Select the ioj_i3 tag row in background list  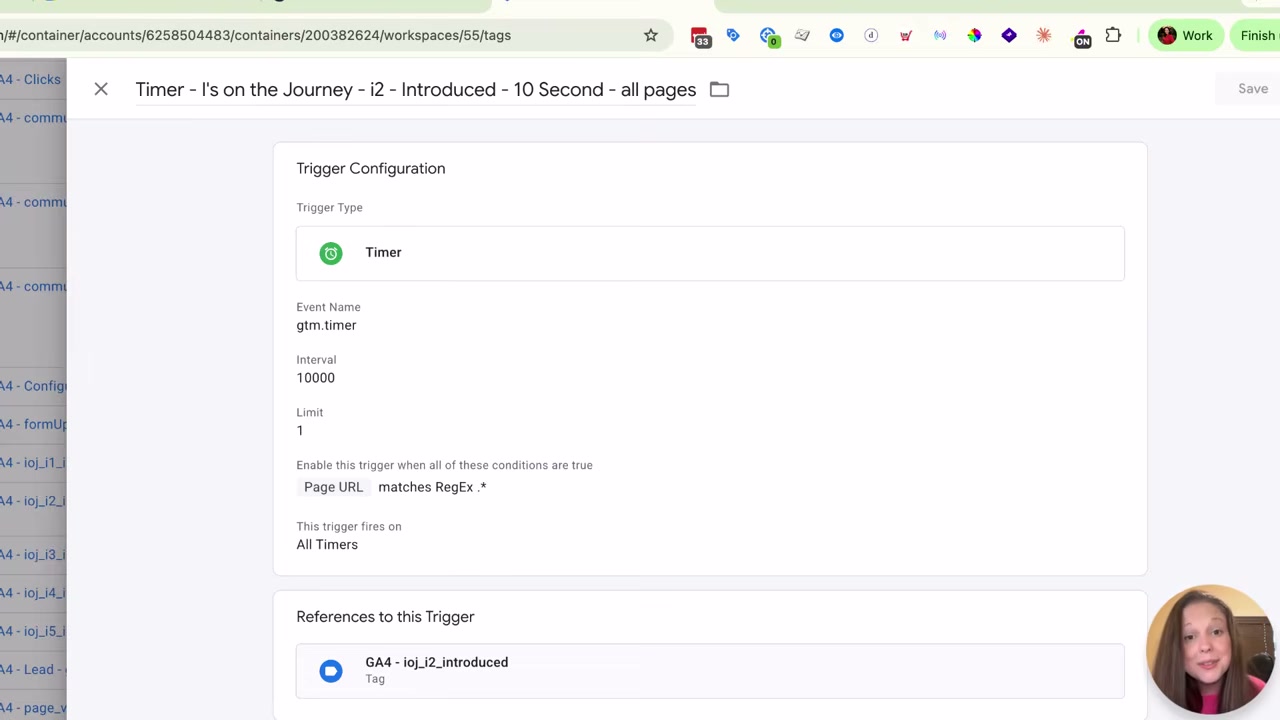pos(33,554)
